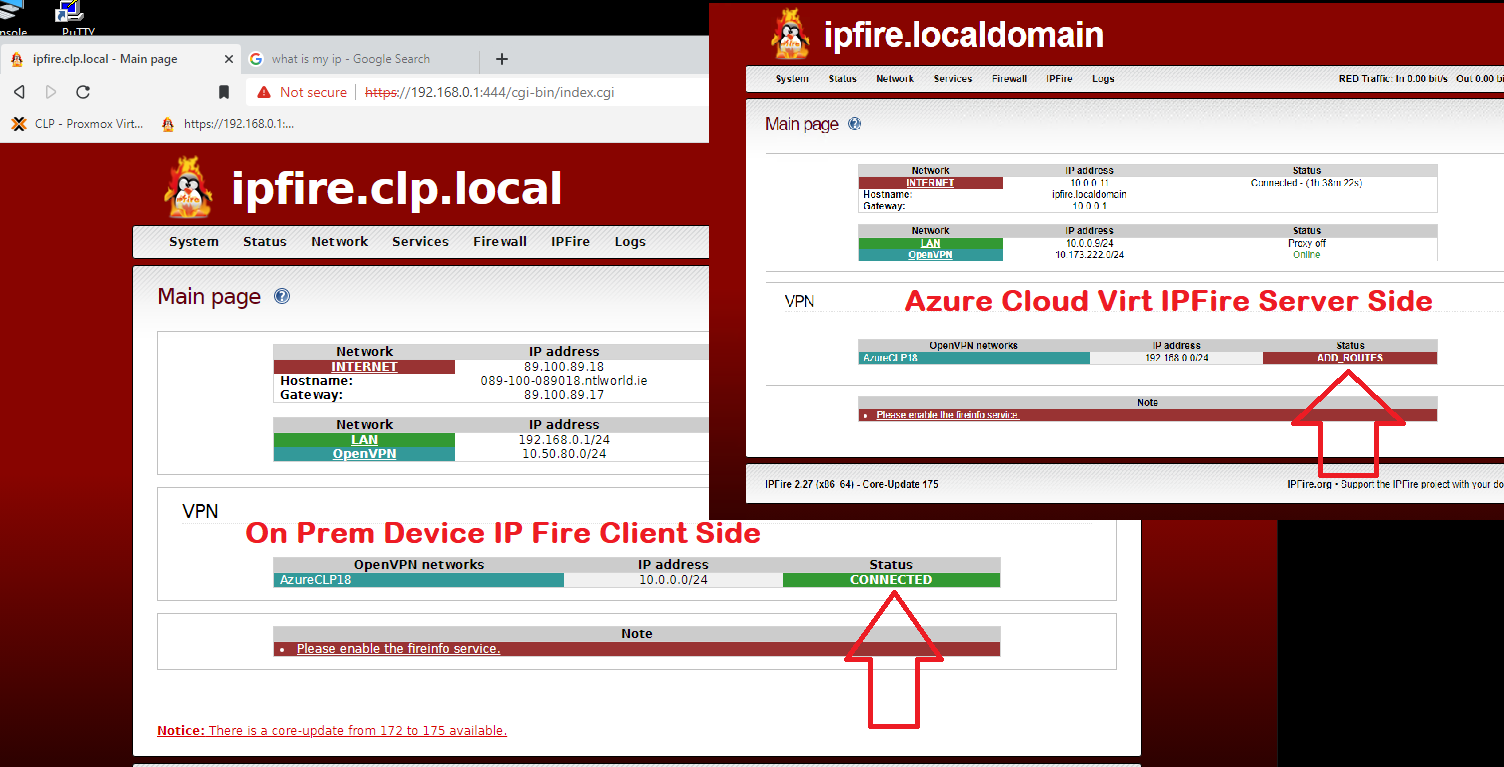Click the OpenVPN network link on ipfire.clp.local
Screen dimensions: 1504x767
click(x=364, y=454)
